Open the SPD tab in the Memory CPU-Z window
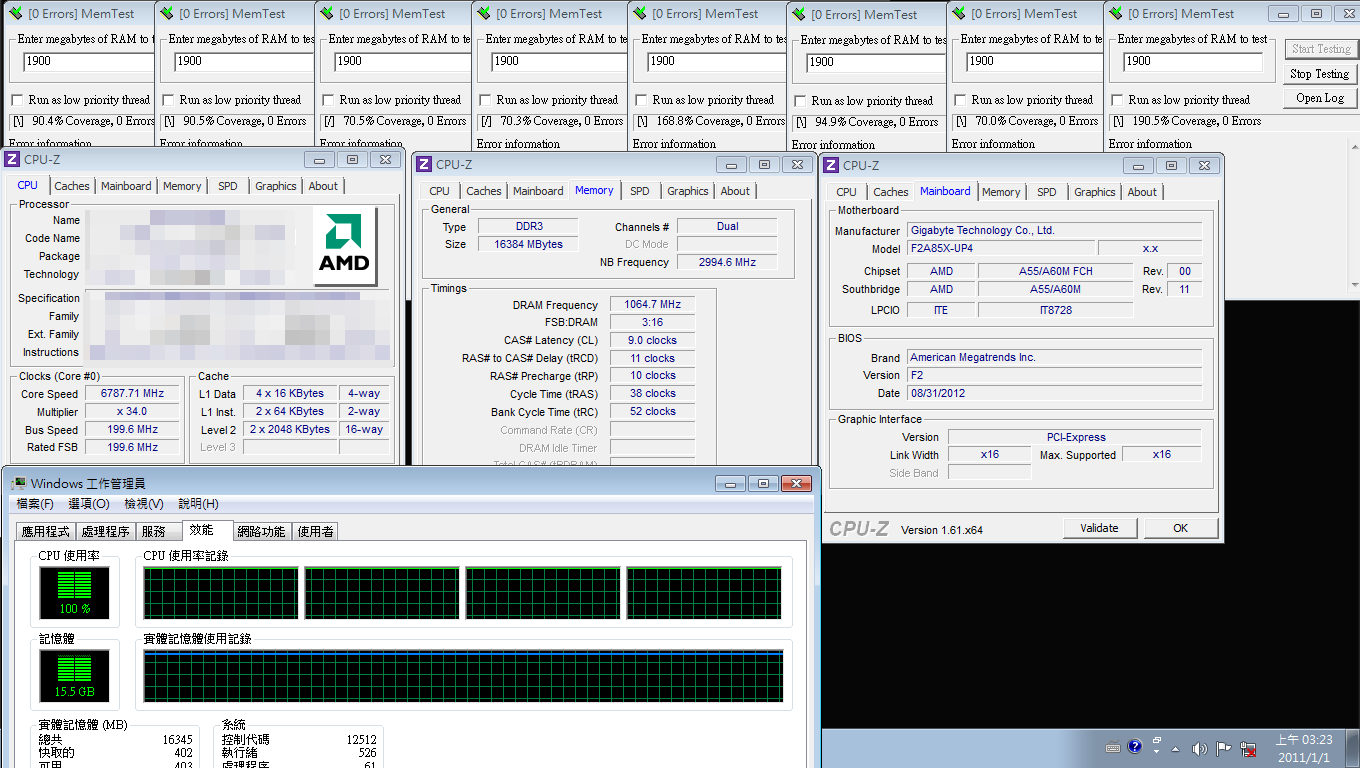1360x768 pixels. tap(640, 191)
